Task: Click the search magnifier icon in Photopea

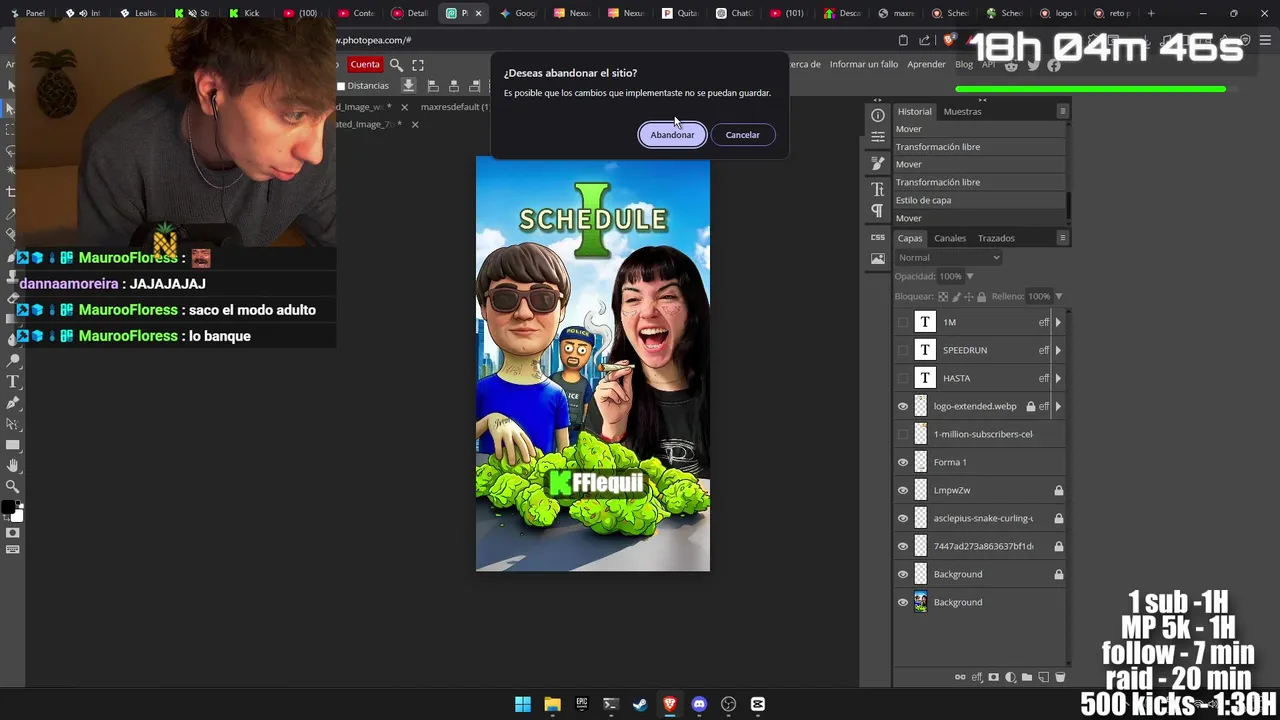Action: tap(396, 65)
